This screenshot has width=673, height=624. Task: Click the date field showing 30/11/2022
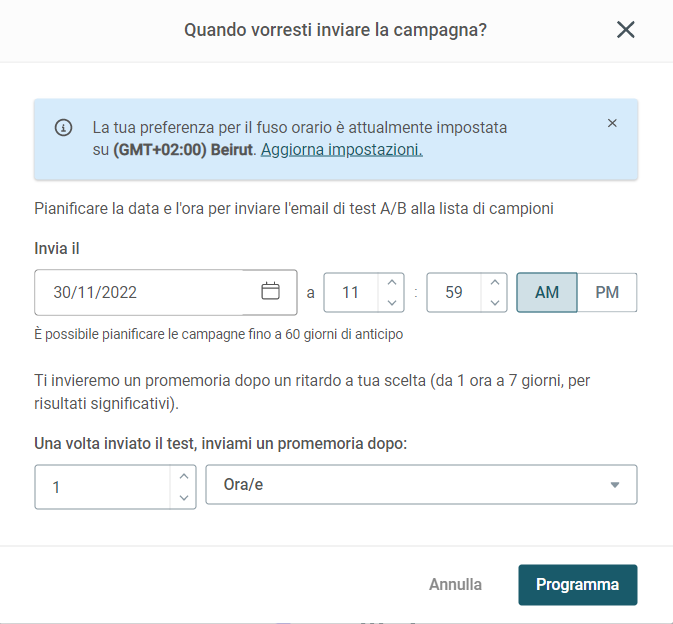138,292
